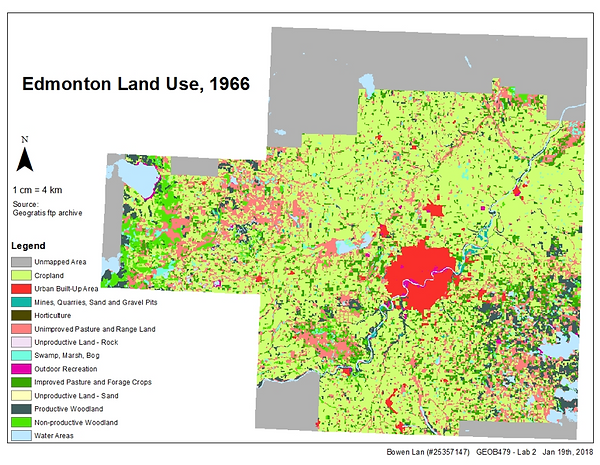Click the large red Edmonton urban area
Screen dimensions: 600x465
[421, 274]
